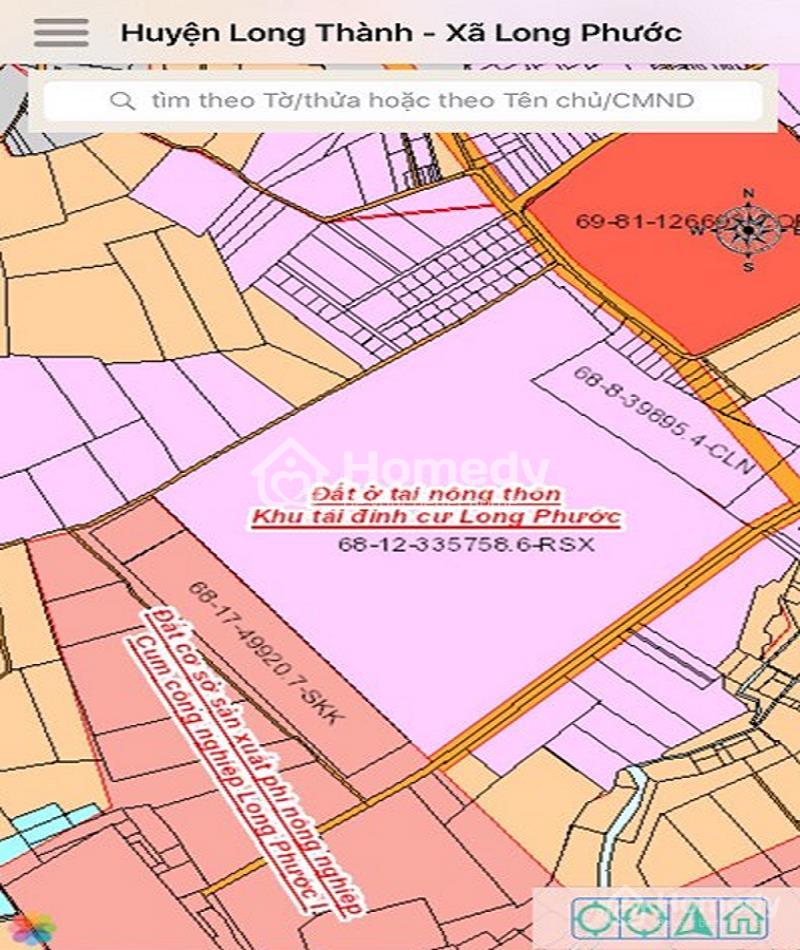Click the home view icon

tap(742, 918)
